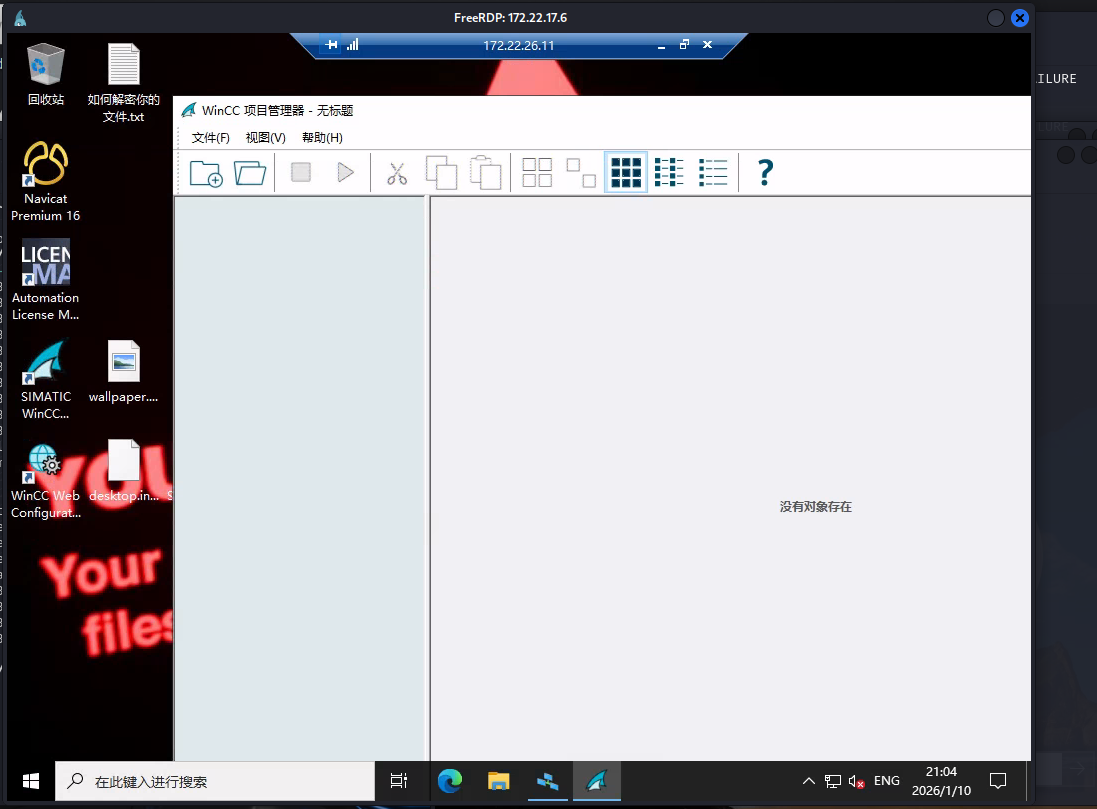Click the Deactivate runtime stop icon
Image resolution: width=1097 pixels, height=809 pixels.
click(x=301, y=173)
